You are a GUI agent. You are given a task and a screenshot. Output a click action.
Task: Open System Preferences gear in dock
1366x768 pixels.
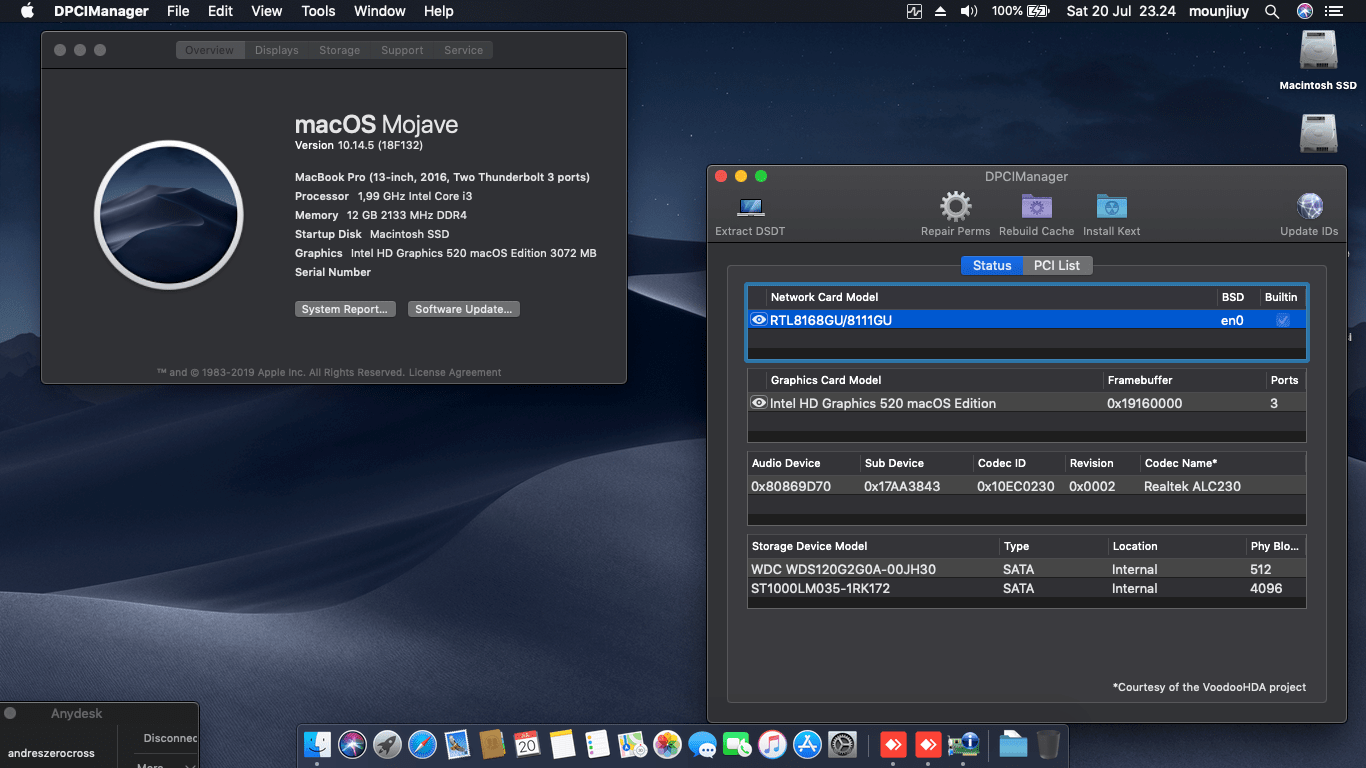click(843, 744)
